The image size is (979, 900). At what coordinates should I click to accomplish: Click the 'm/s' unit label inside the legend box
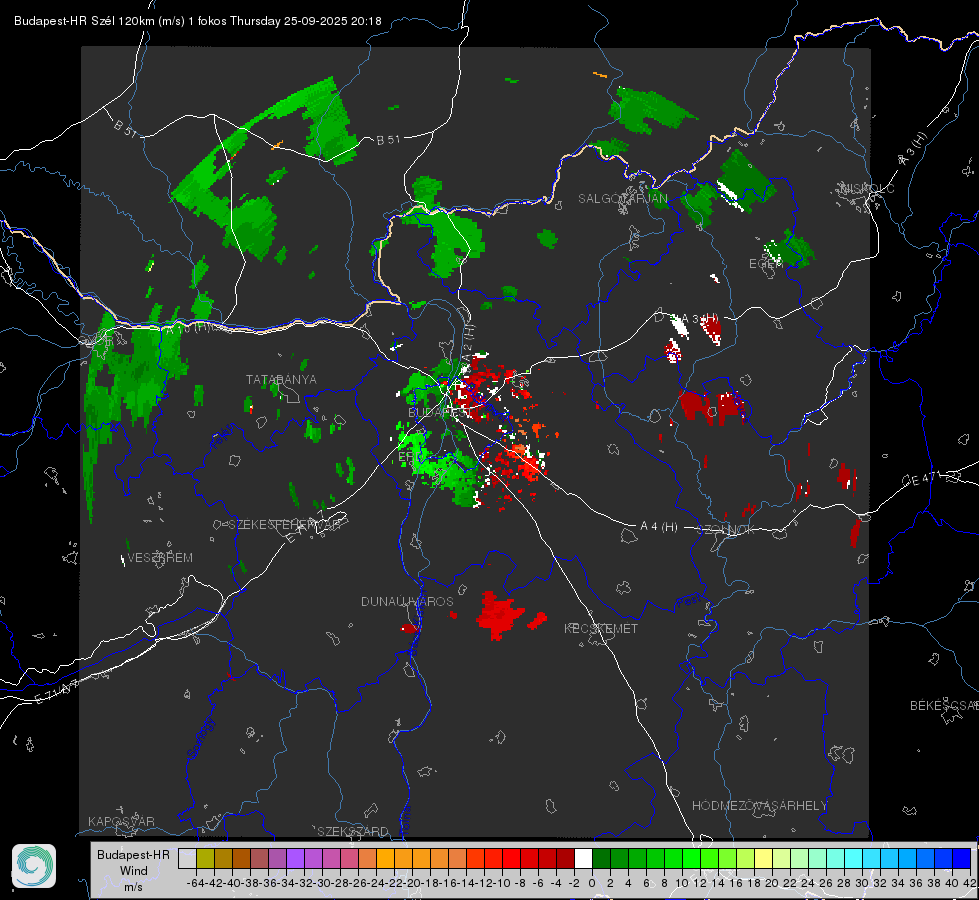coord(134,886)
